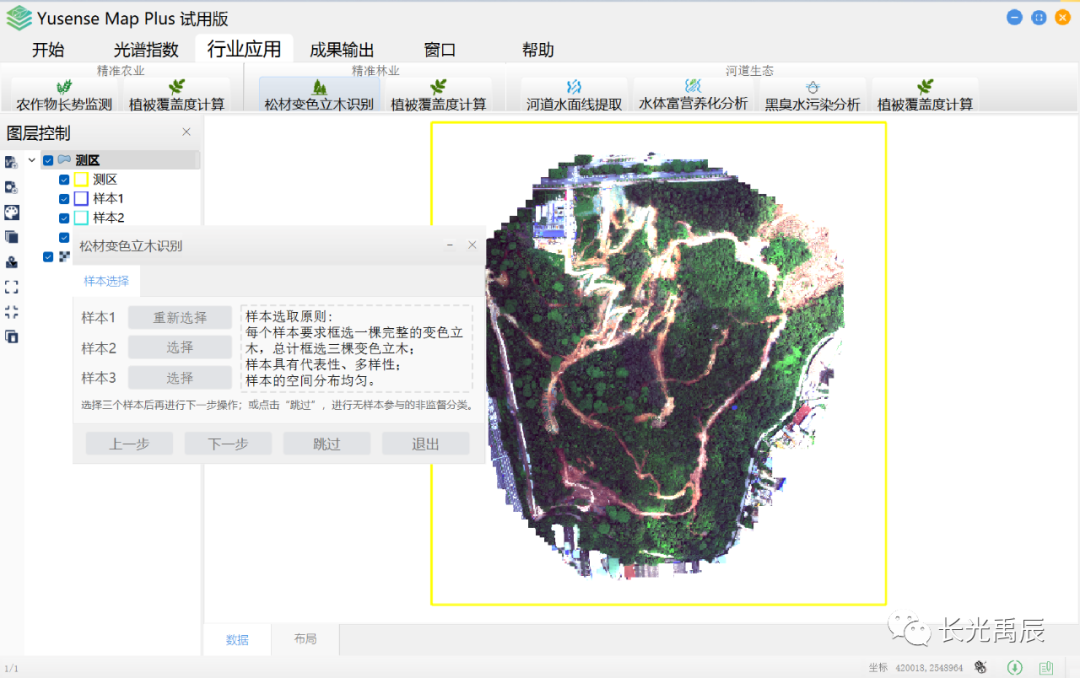Collapse the 测区 layer group tree
The height and width of the screenshot is (678, 1080).
point(31,160)
